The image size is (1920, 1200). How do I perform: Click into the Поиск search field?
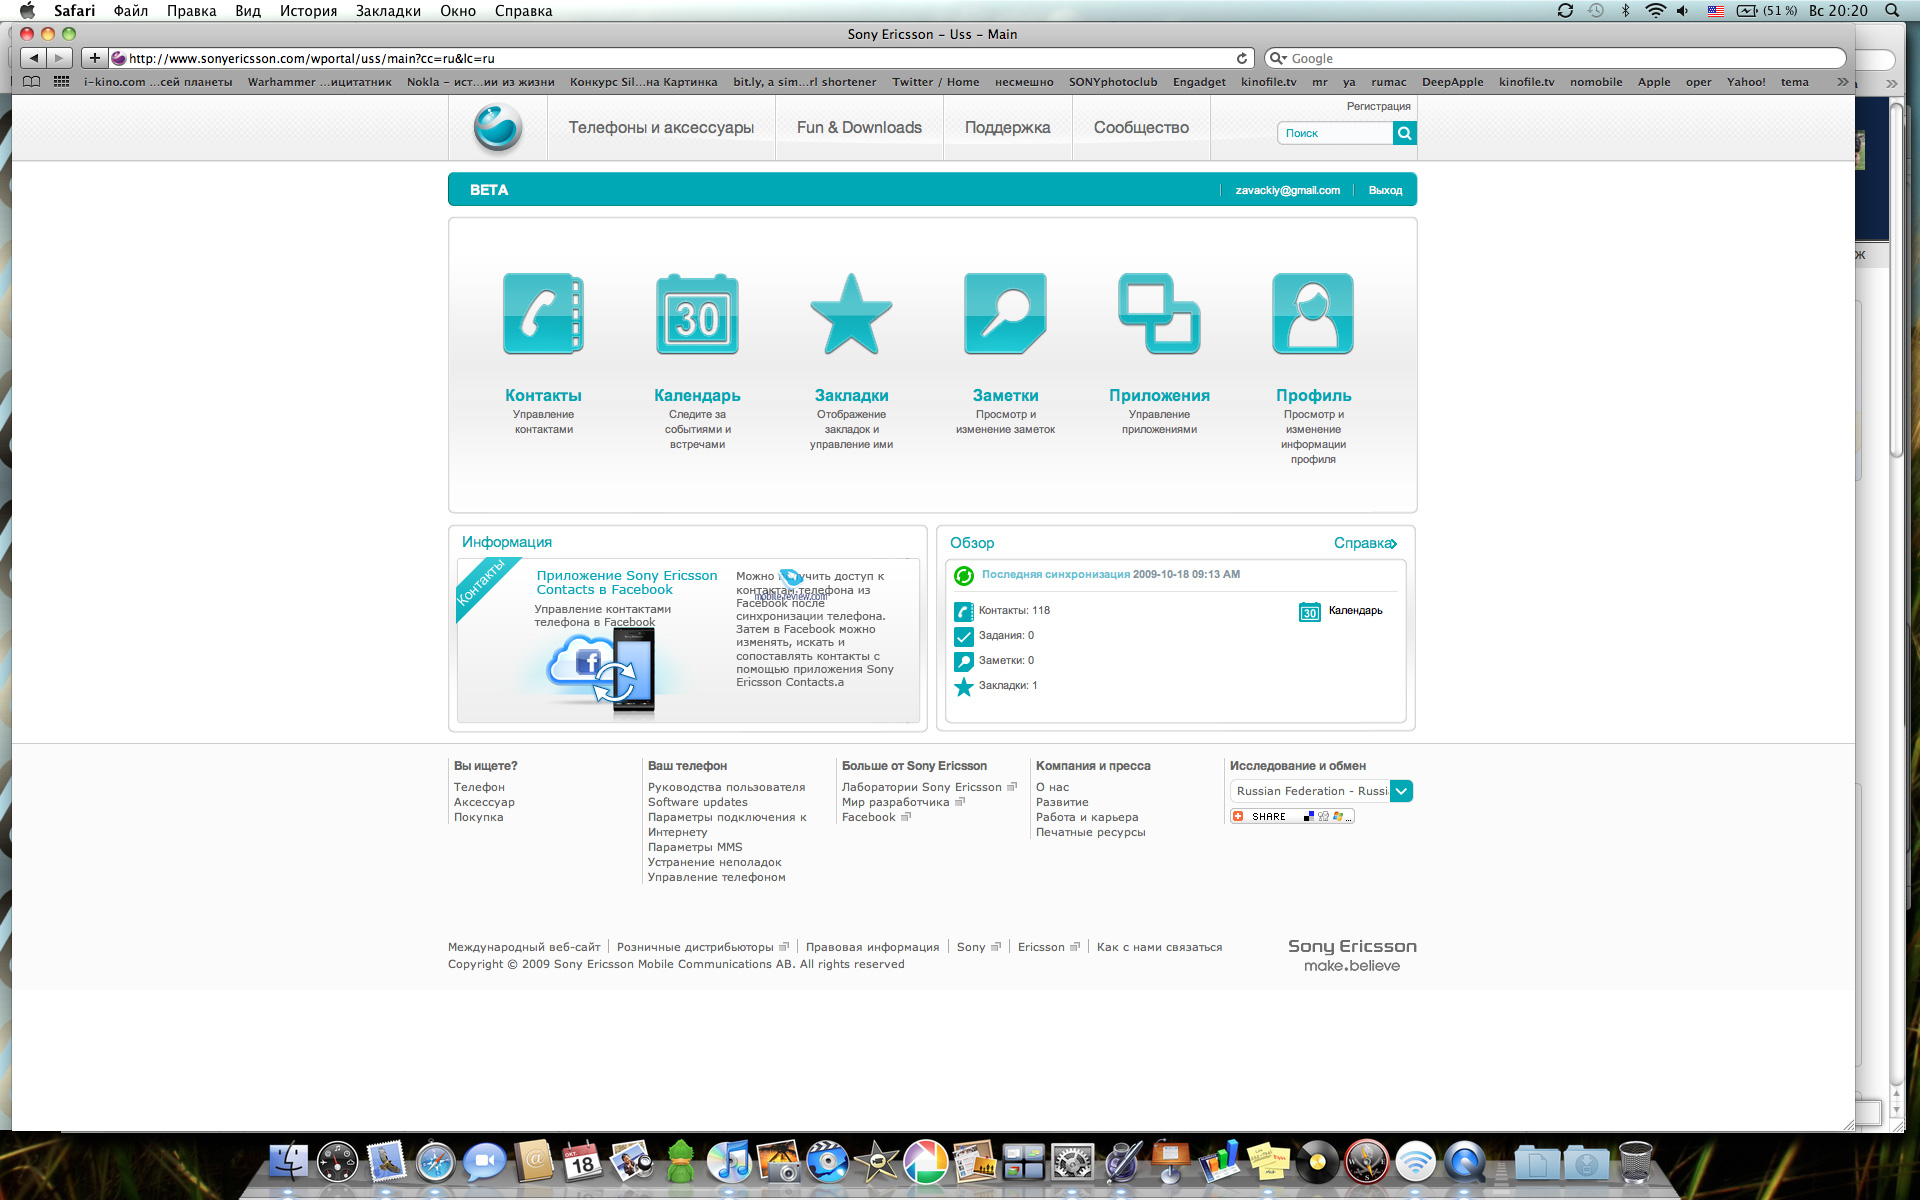(1335, 133)
